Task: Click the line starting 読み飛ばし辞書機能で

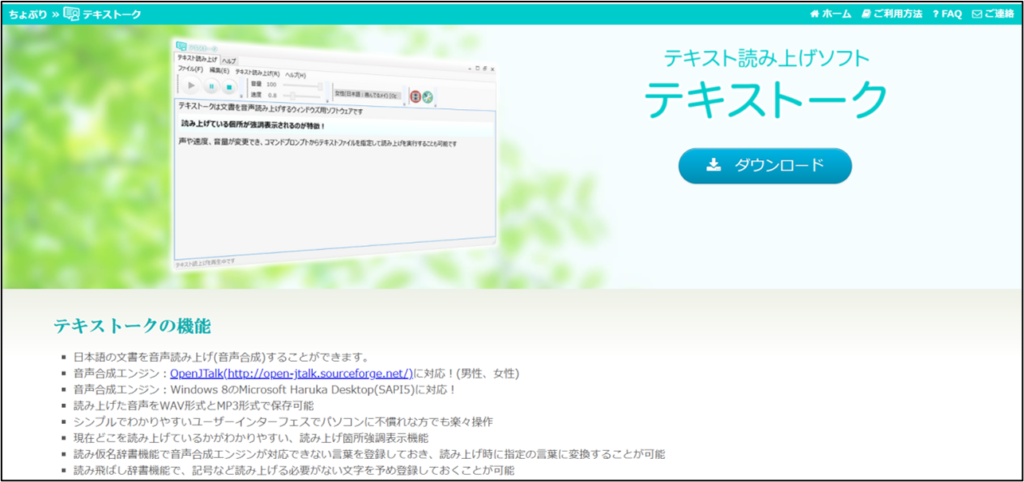Action: click(x=294, y=470)
